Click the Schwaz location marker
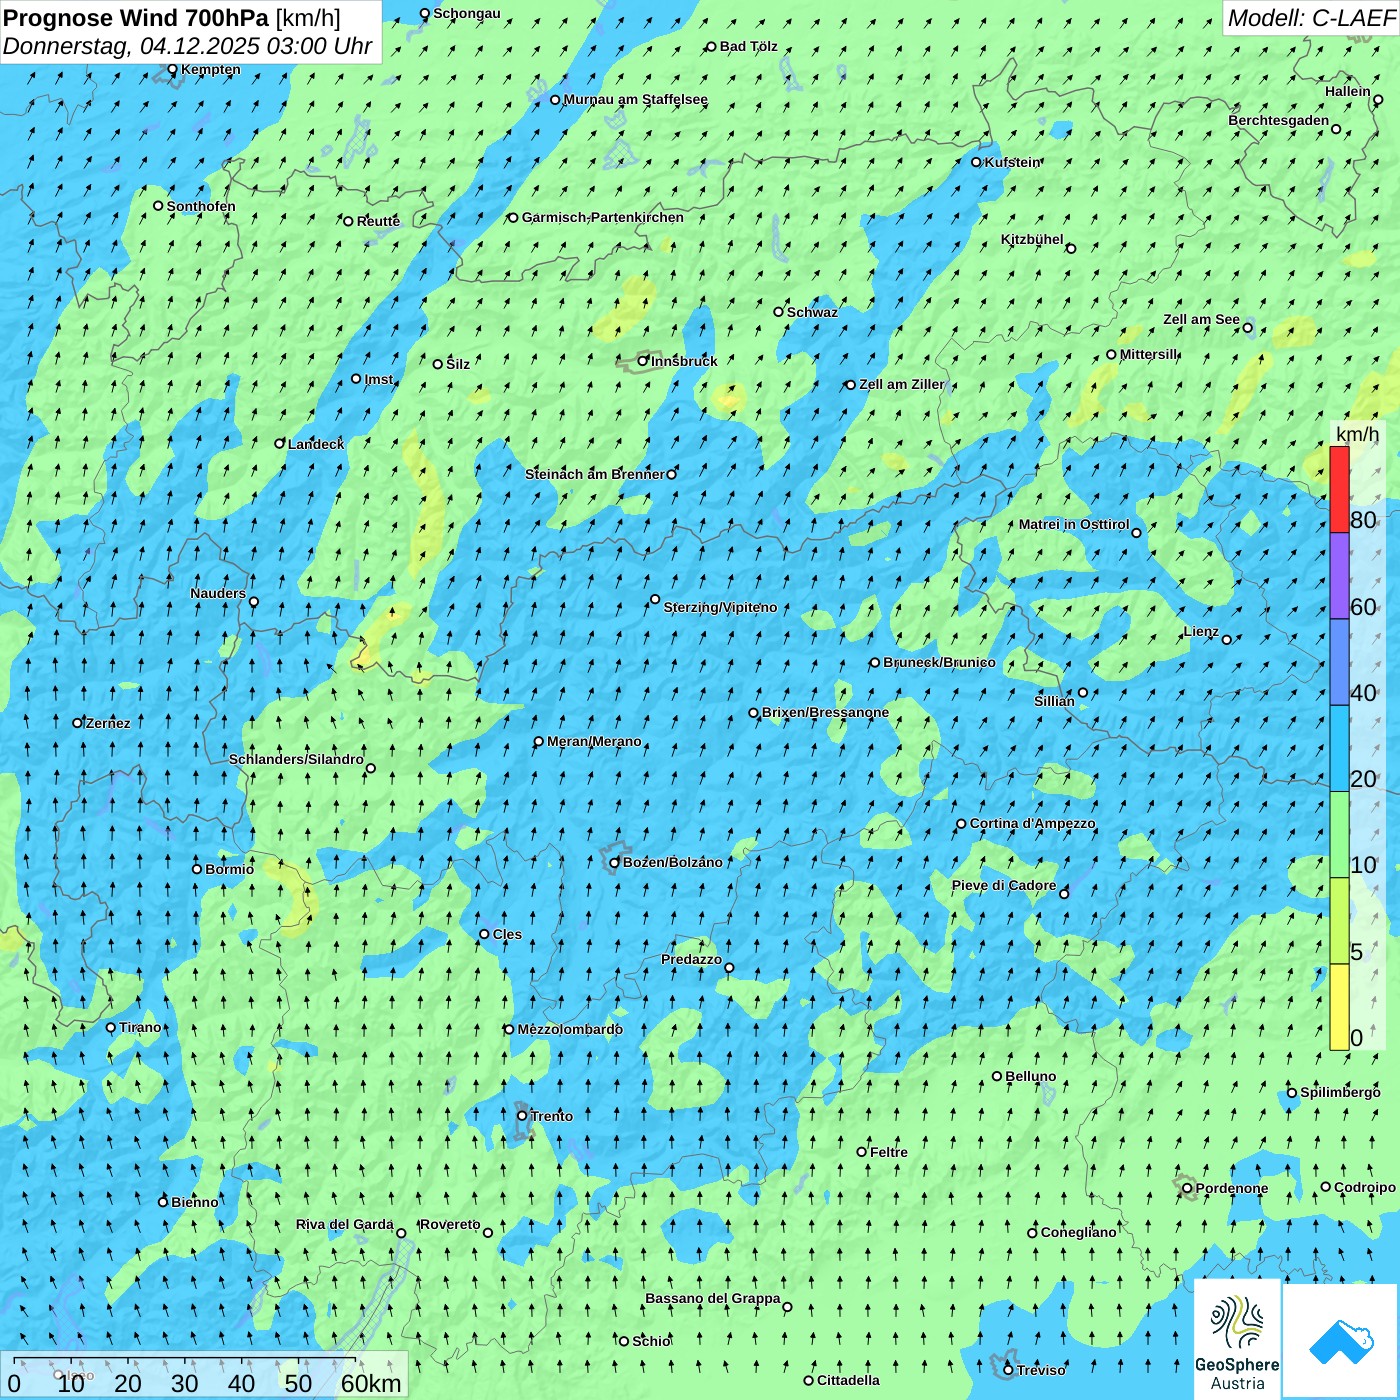 pos(778,312)
